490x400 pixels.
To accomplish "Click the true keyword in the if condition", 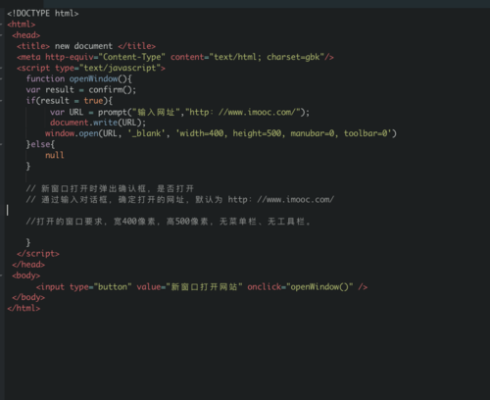I will pyautogui.click(x=93, y=101).
